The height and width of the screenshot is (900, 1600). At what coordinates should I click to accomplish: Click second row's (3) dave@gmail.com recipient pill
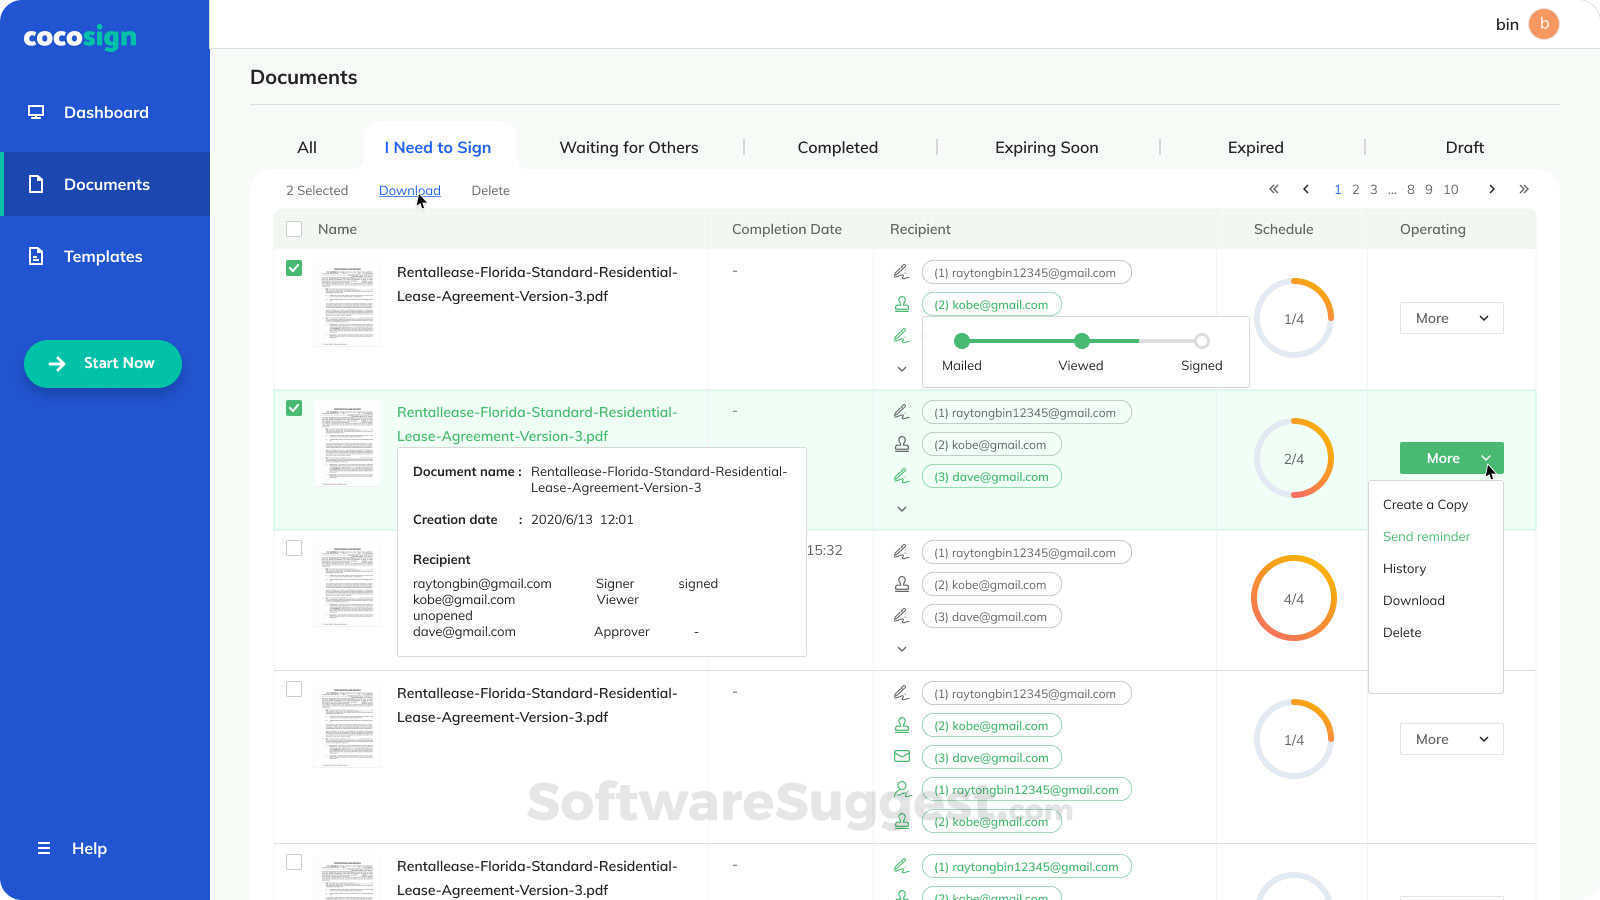click(x=991, y=476)
